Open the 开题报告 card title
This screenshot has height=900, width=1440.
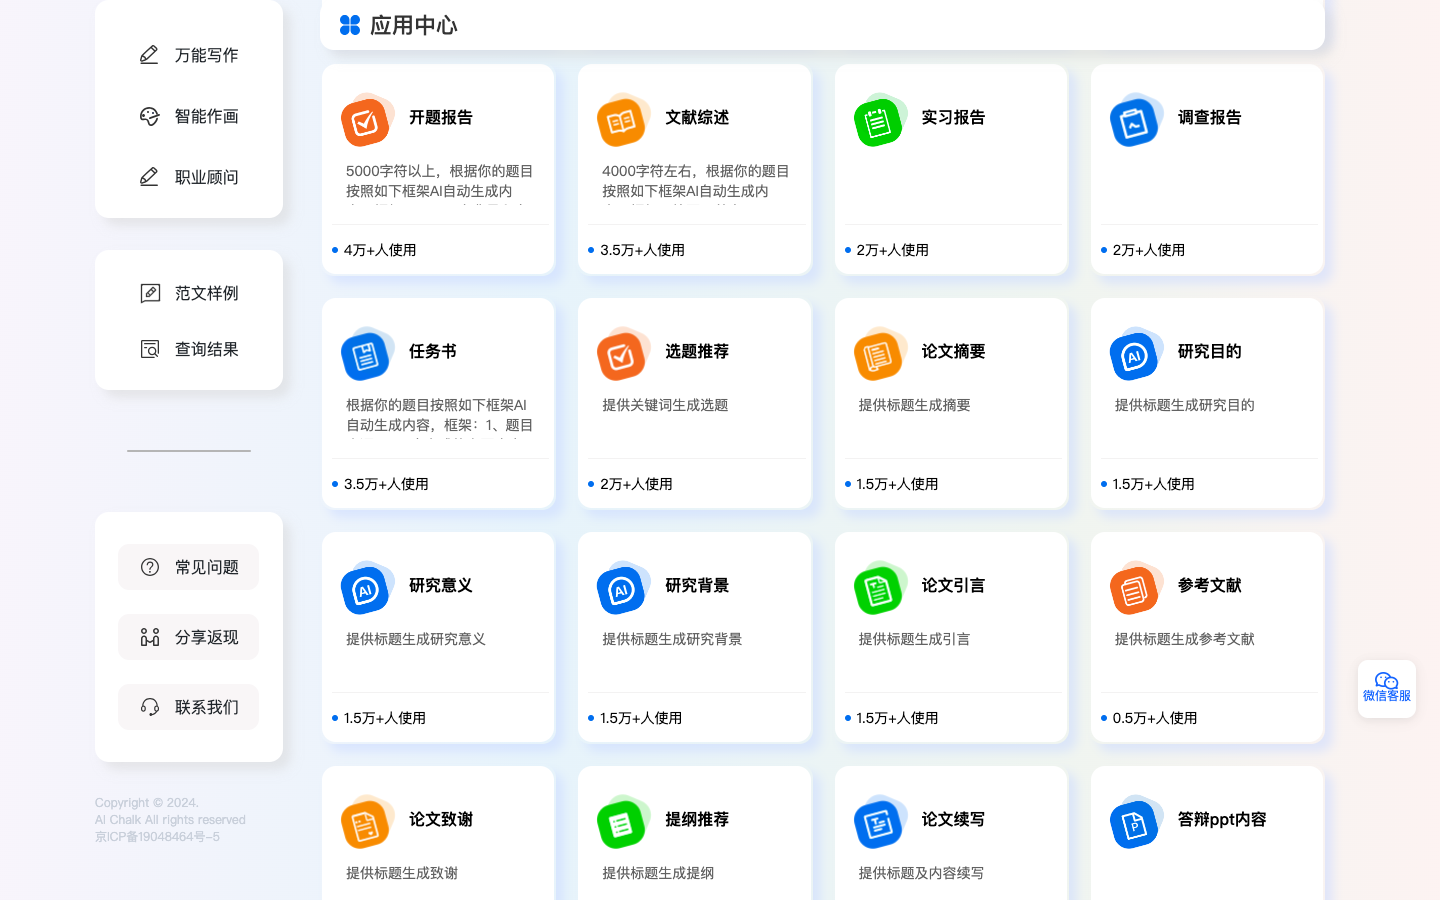(441, 117)
